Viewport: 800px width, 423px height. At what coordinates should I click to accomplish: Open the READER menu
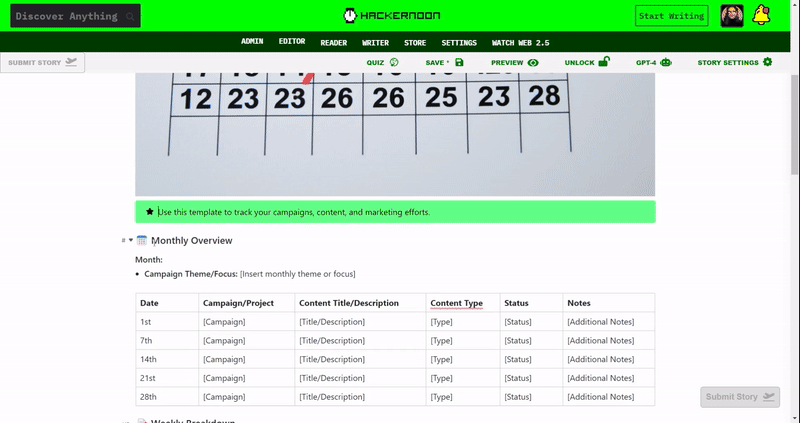(334, 43)
